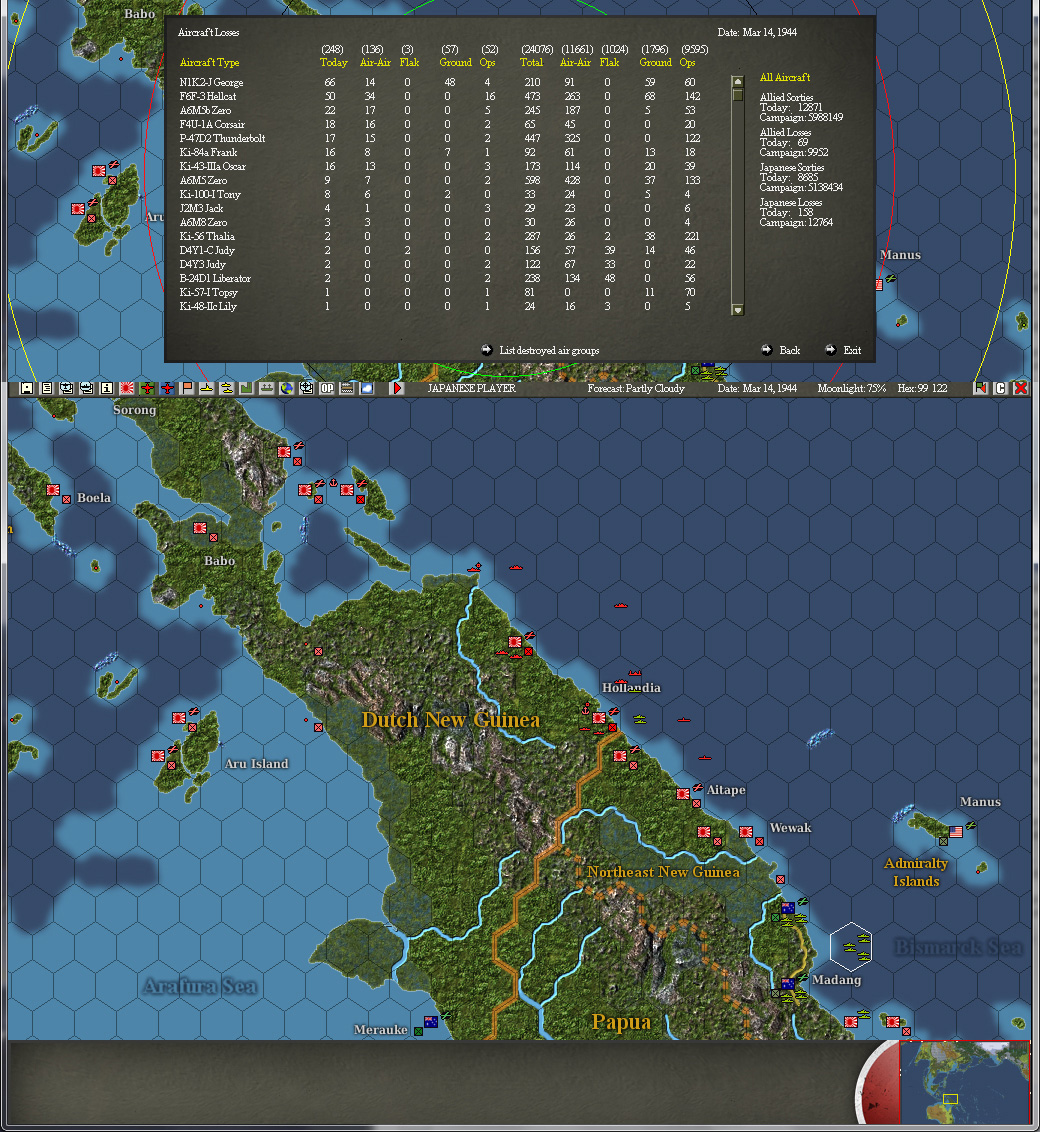Select the All Aircraft filter
Viewport: 1040px width, 1132px height.
click(x=785, y=77)
